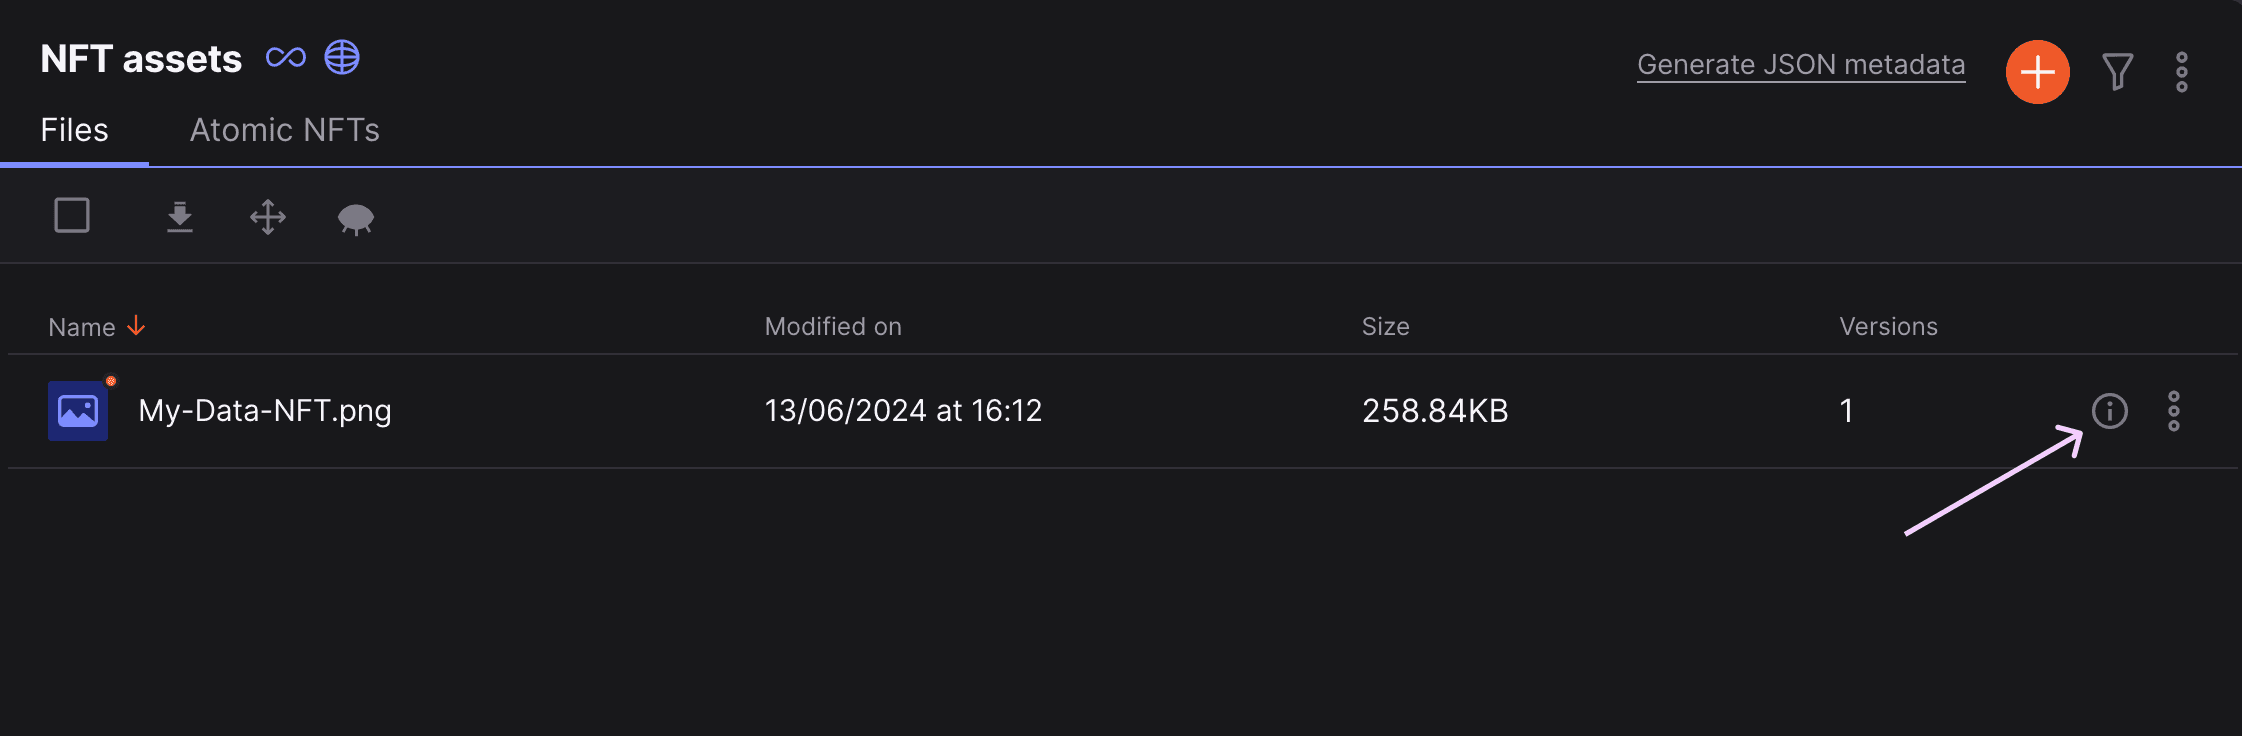Open My-Data-NFT.png row three-dot menu
This screenshot has height=736, width=2242.
pos(2173,411)
